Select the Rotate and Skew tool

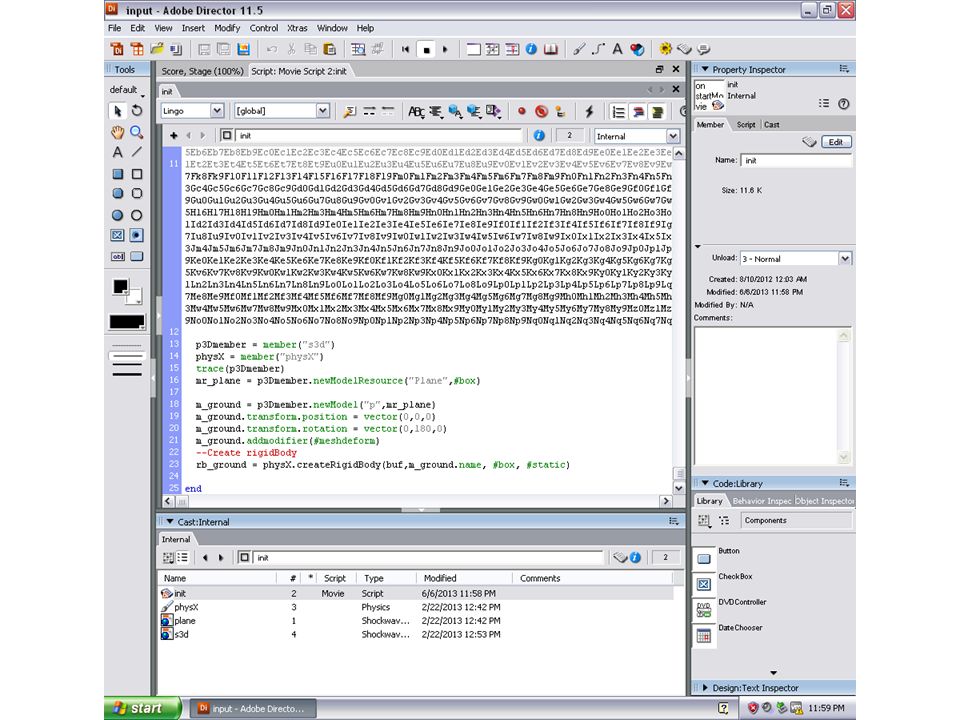[137, 111]
